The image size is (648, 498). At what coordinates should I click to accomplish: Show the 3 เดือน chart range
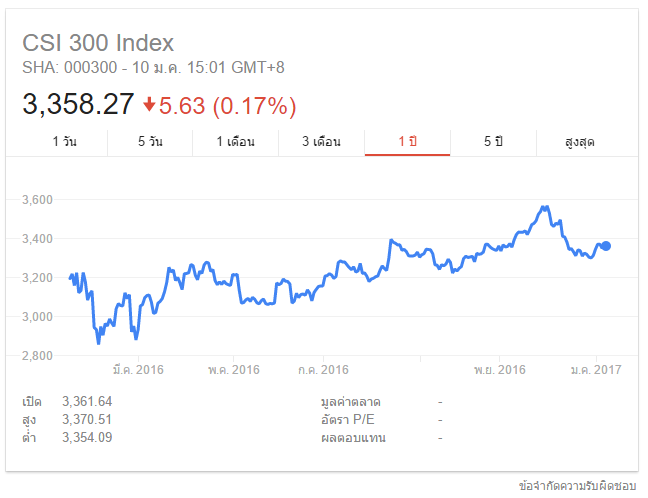coord(322,142)
